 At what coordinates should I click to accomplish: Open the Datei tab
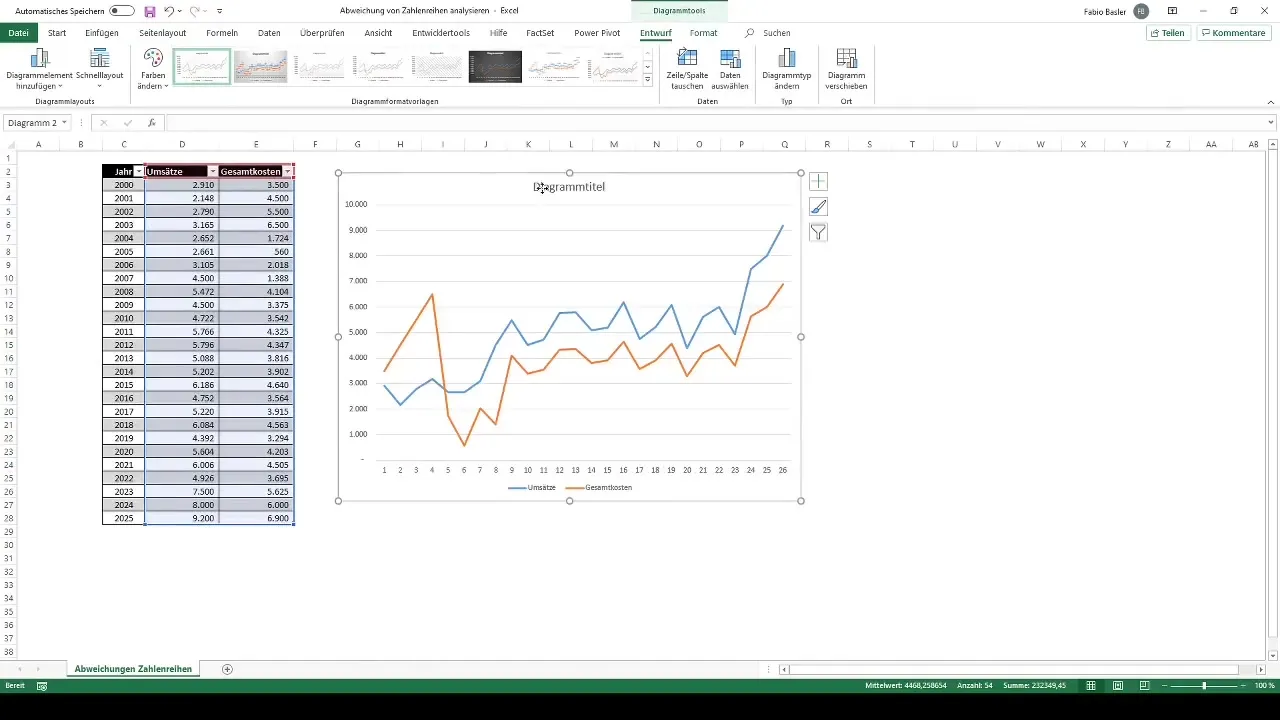(x=18, y=33)
